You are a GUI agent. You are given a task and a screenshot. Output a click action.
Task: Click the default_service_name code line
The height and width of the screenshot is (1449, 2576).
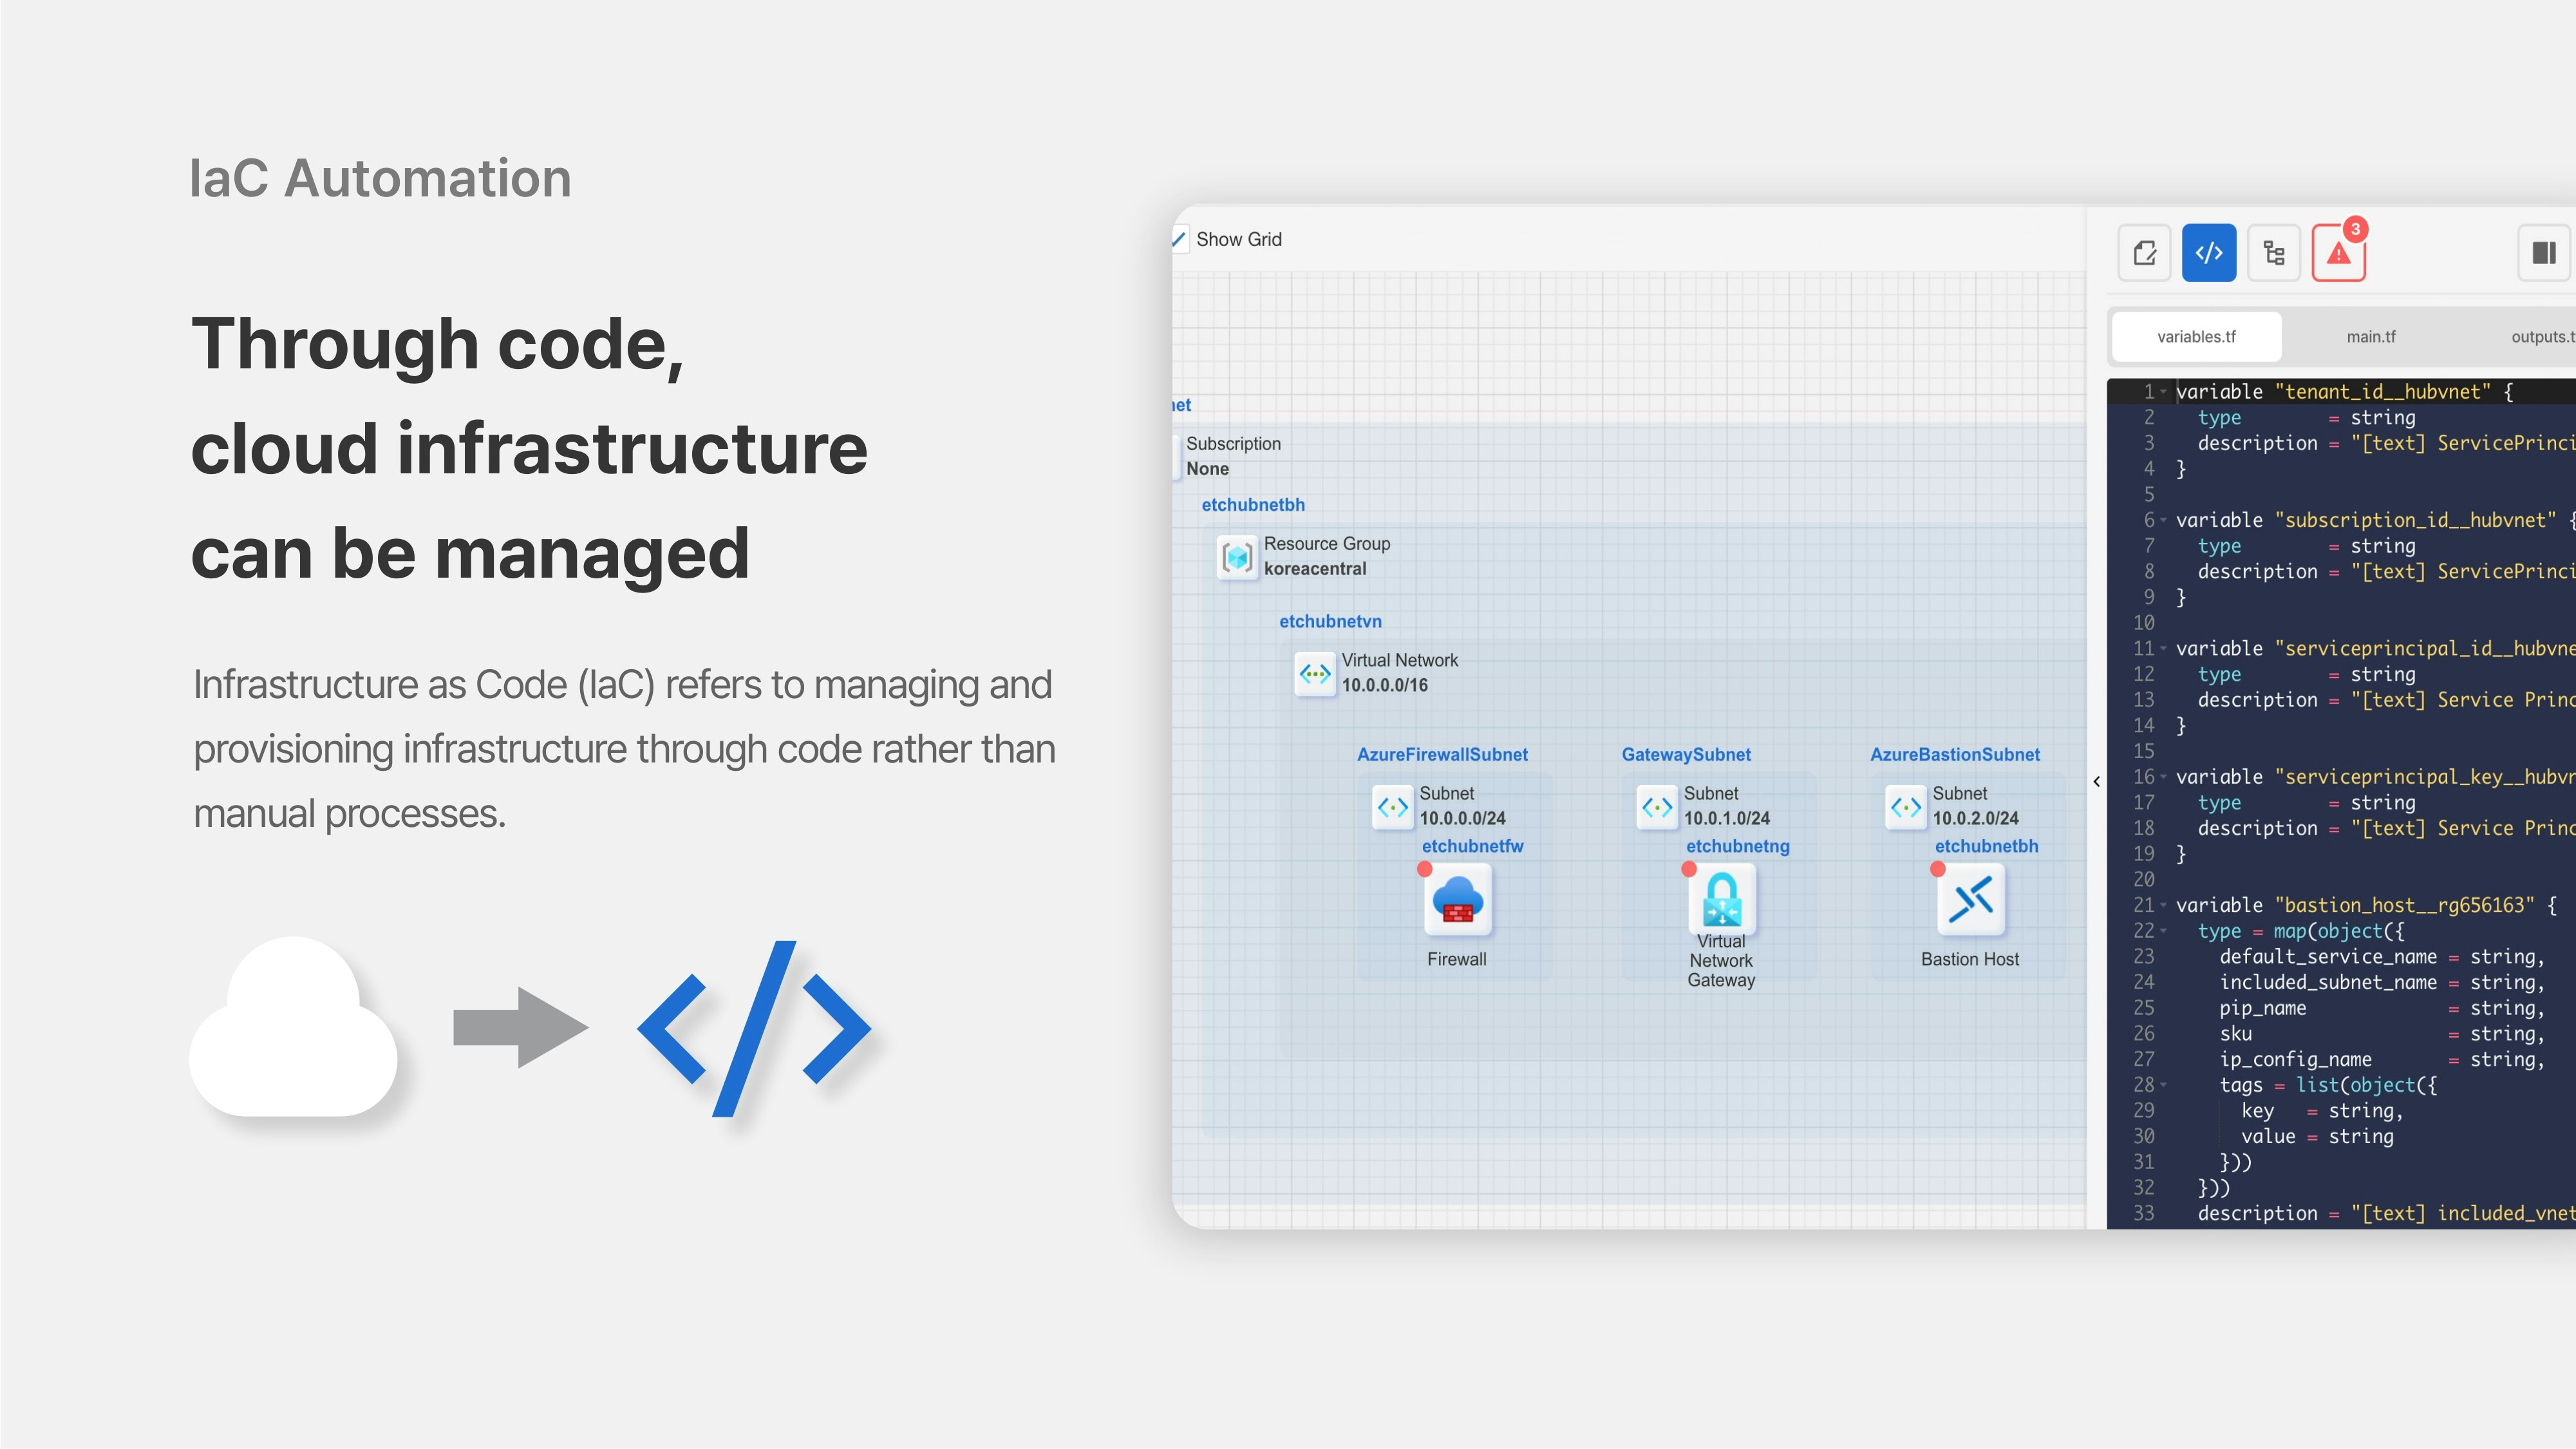(2382, 957)
